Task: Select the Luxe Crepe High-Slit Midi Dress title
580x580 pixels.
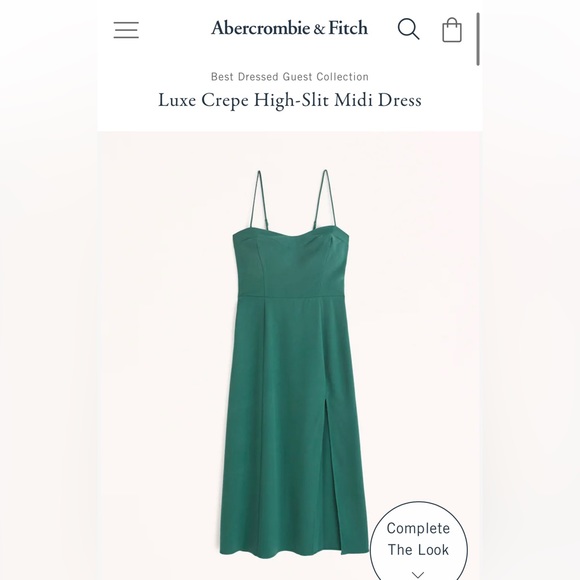Action: pos(290,100)
